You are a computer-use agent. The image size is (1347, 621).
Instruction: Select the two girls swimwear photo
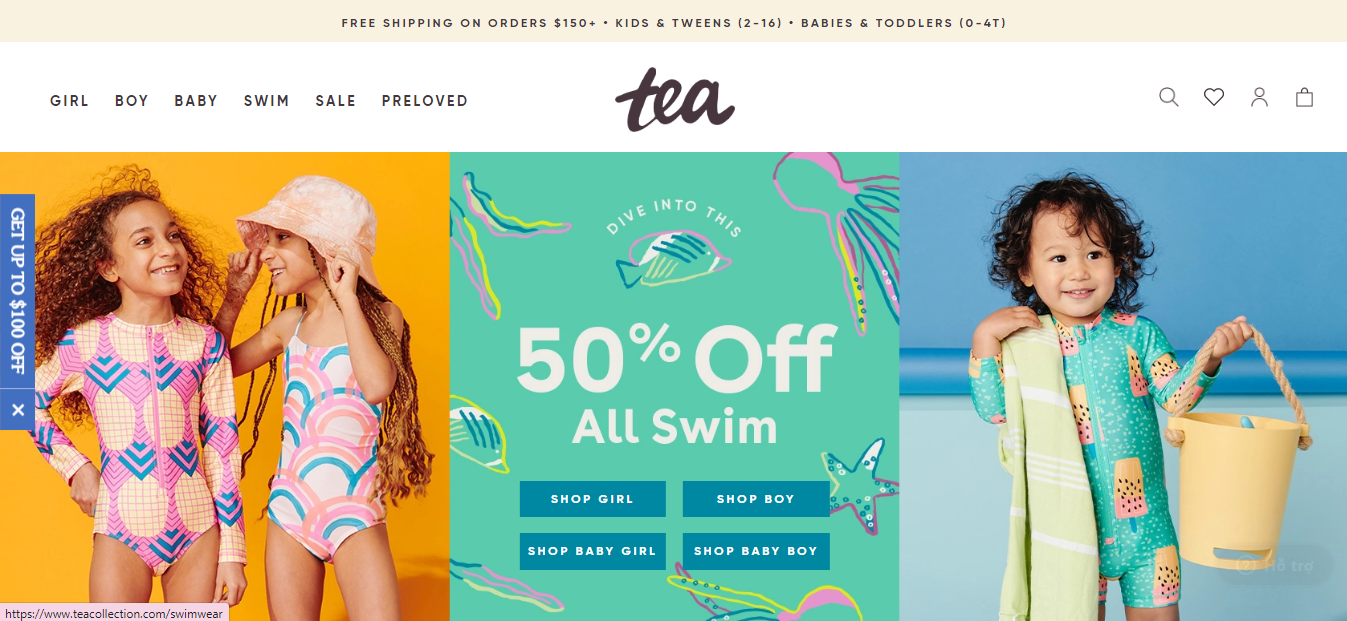coord(225,386)
